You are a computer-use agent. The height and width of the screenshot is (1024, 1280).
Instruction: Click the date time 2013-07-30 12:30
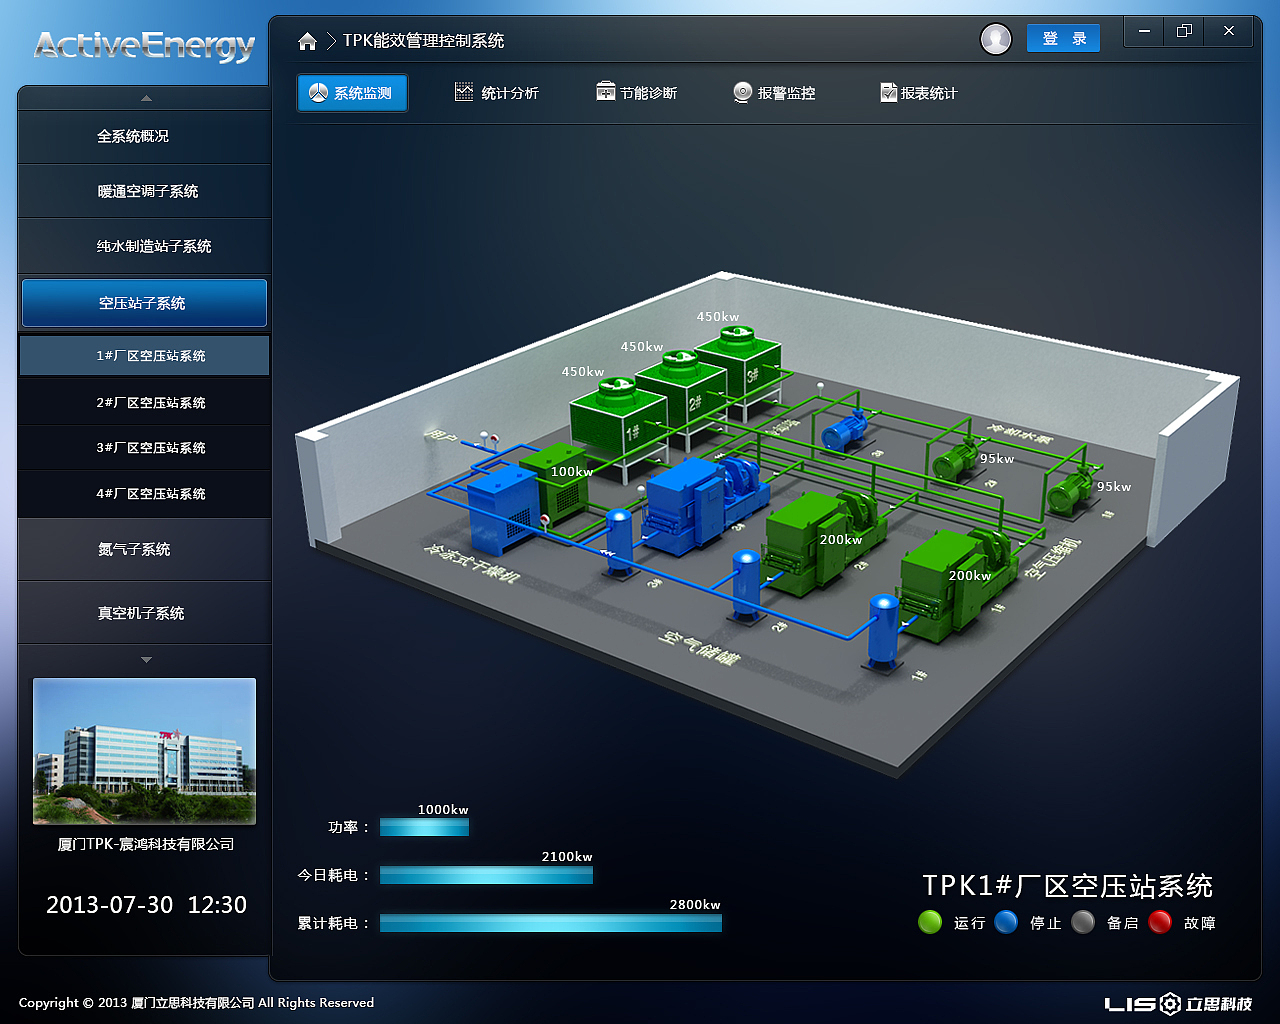point(146,905)
